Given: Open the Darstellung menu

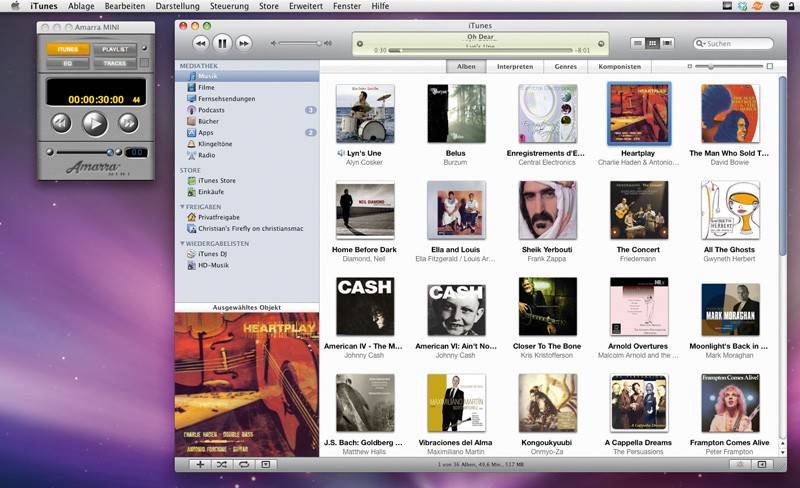Looking at the screenshot, I should [178, 6].
